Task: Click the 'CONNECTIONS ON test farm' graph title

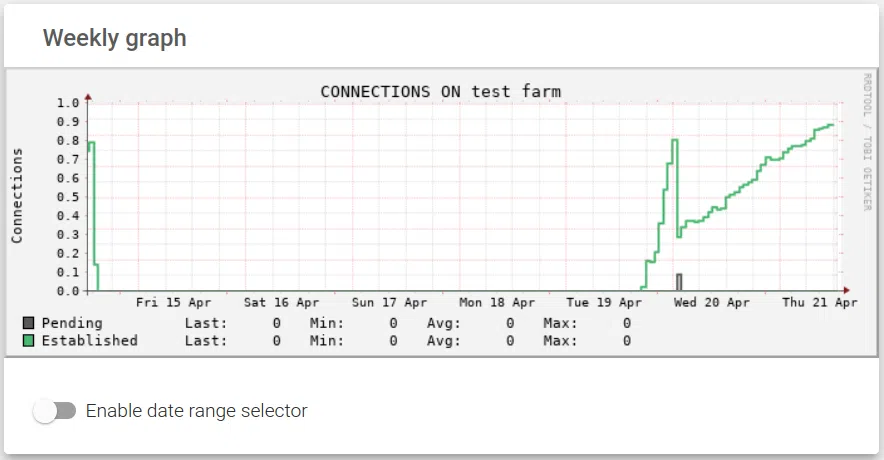Action: coord(440,91)
